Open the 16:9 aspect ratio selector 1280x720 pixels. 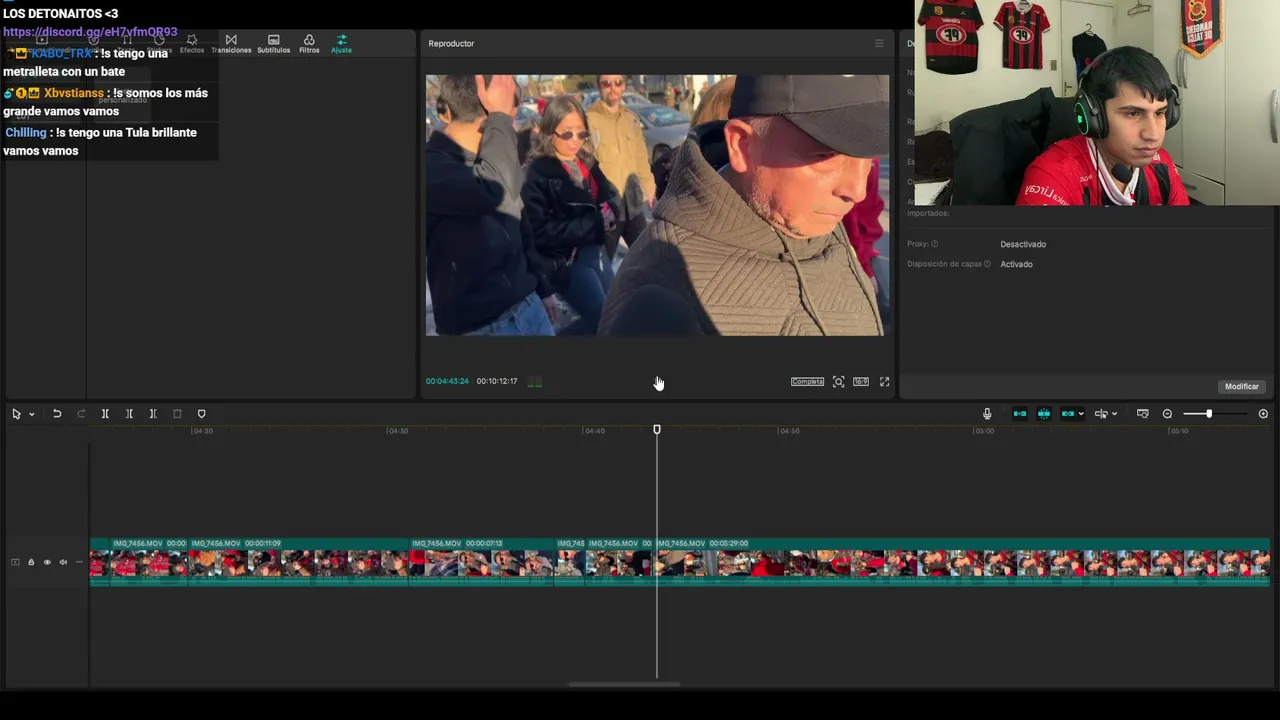[x=861, y=382]
